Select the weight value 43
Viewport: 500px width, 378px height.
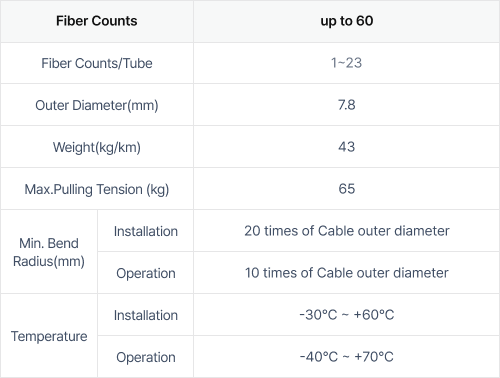[347, 147]
